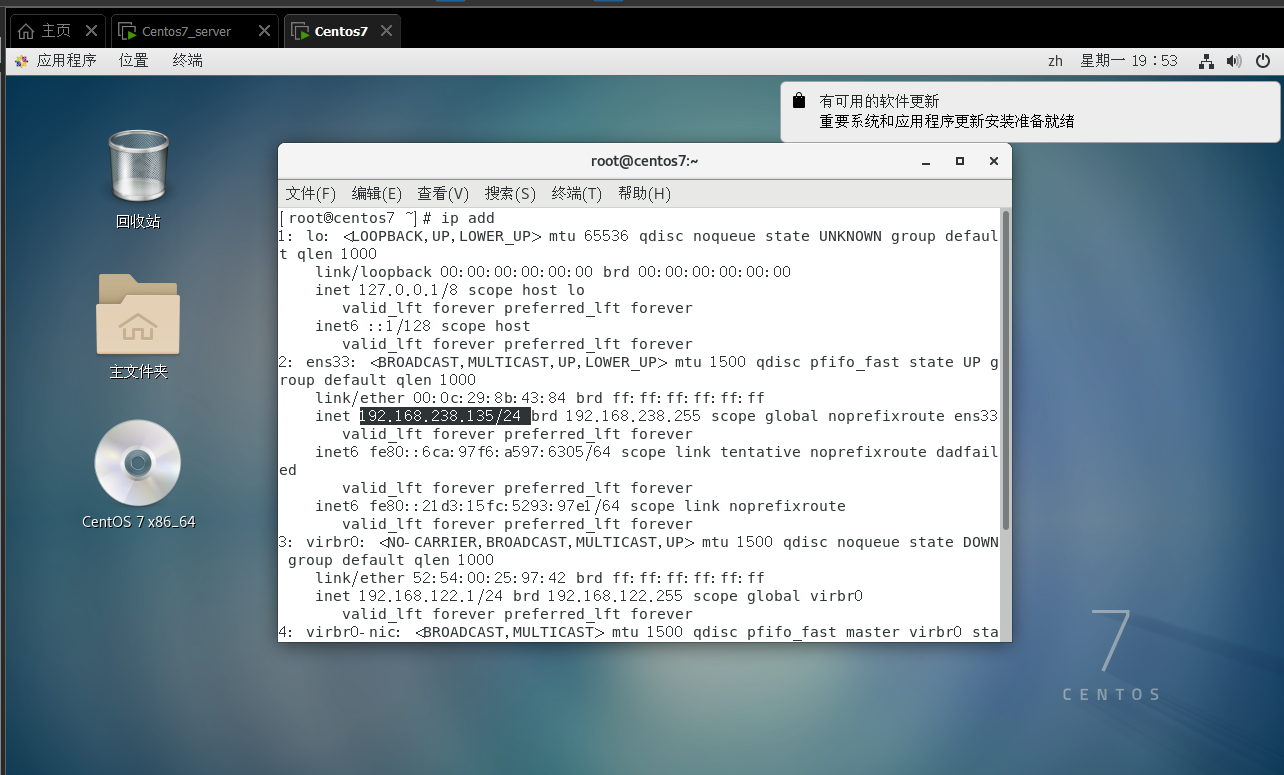The width and height of the screenshot is (1284, 775).
Task: Expand the zh input language selector
Action: (x=1055, y=61)
